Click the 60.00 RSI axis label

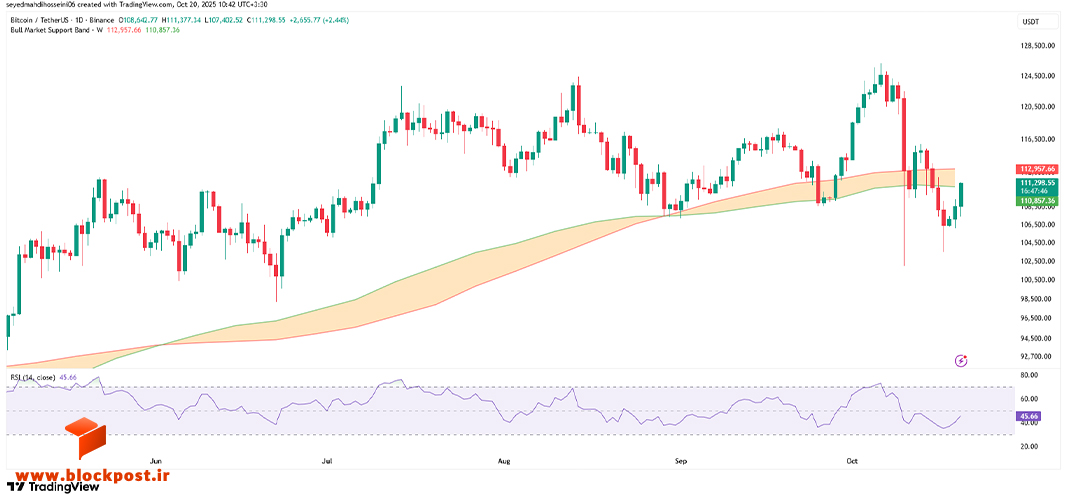point(1027,399)
